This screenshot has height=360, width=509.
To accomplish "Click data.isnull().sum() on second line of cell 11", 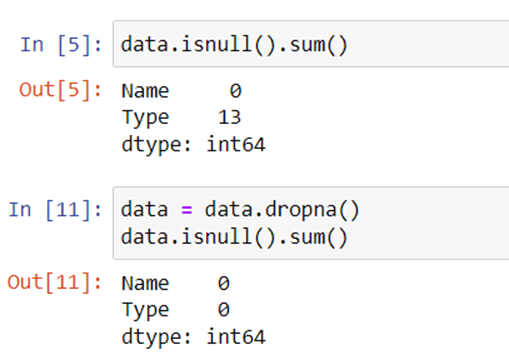I will click(x=234, y=237).
